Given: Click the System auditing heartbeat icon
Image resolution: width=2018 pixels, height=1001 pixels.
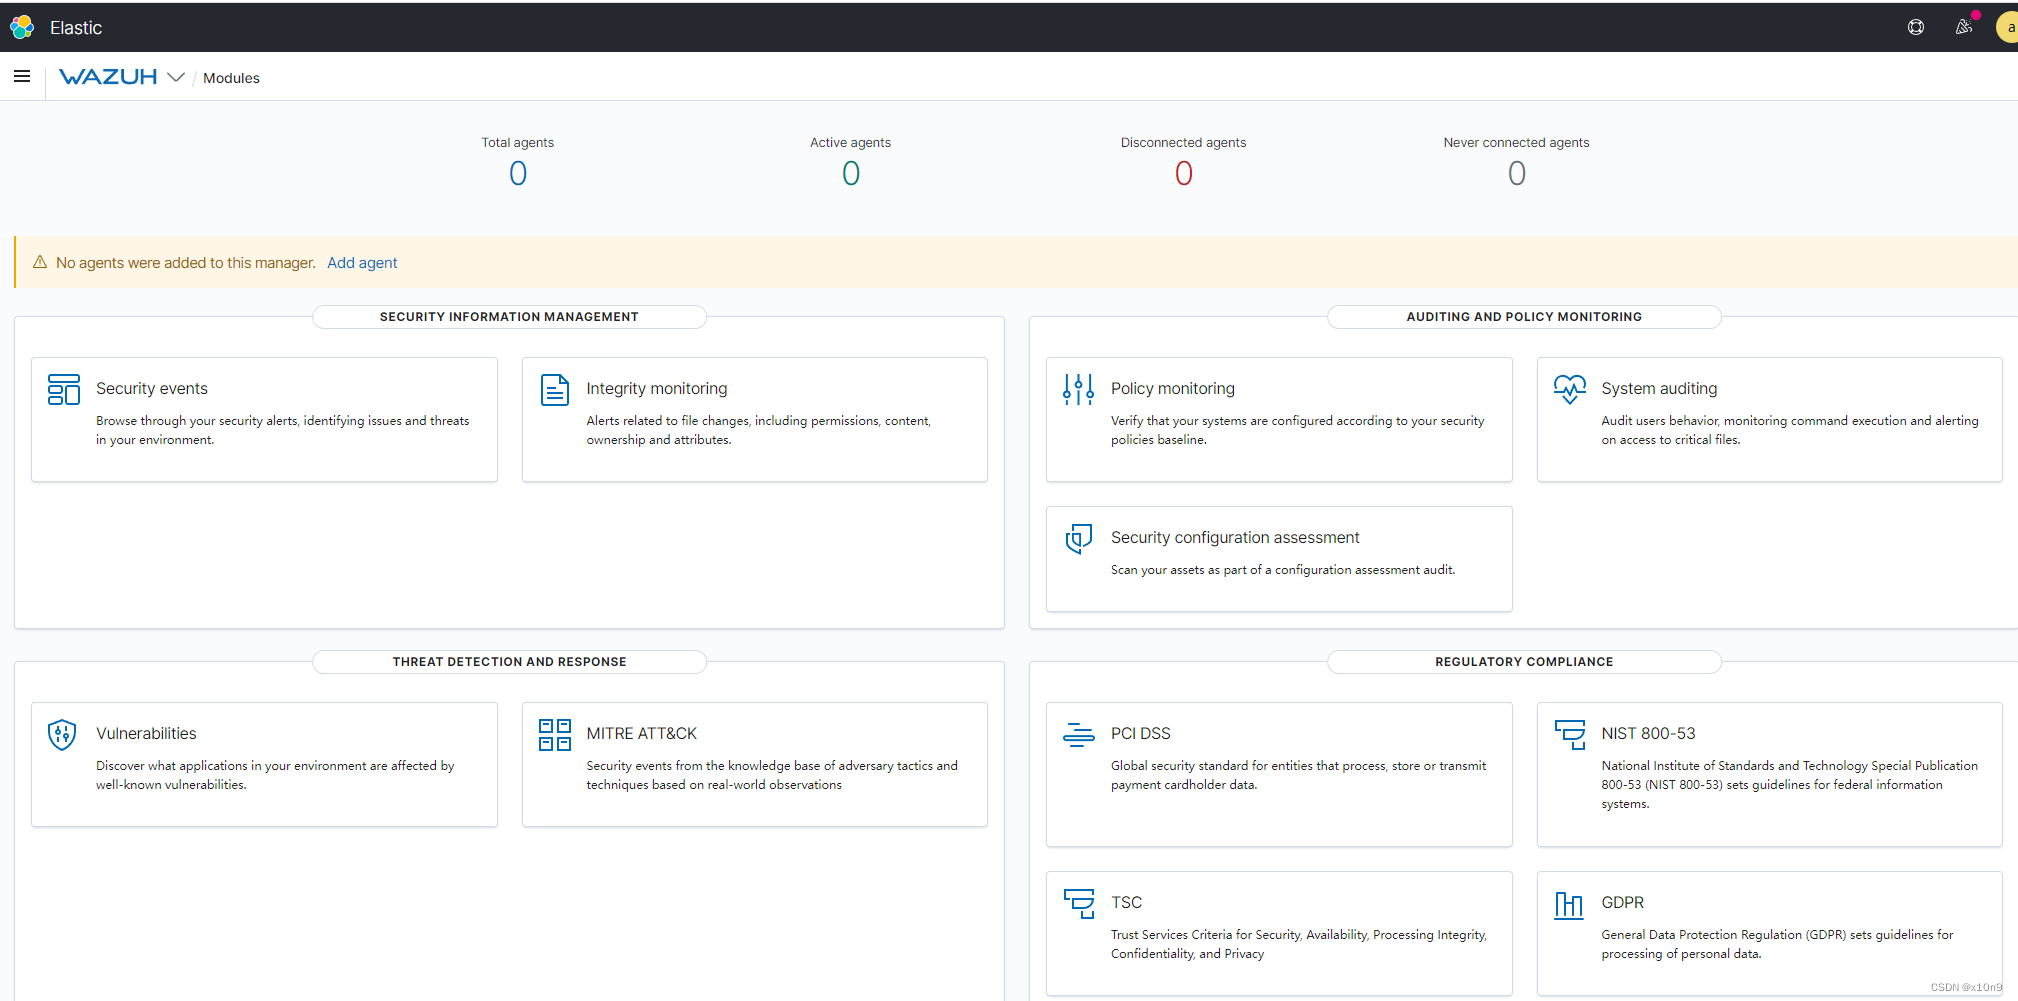Looking at the screenshot, I should (1569, 389).
